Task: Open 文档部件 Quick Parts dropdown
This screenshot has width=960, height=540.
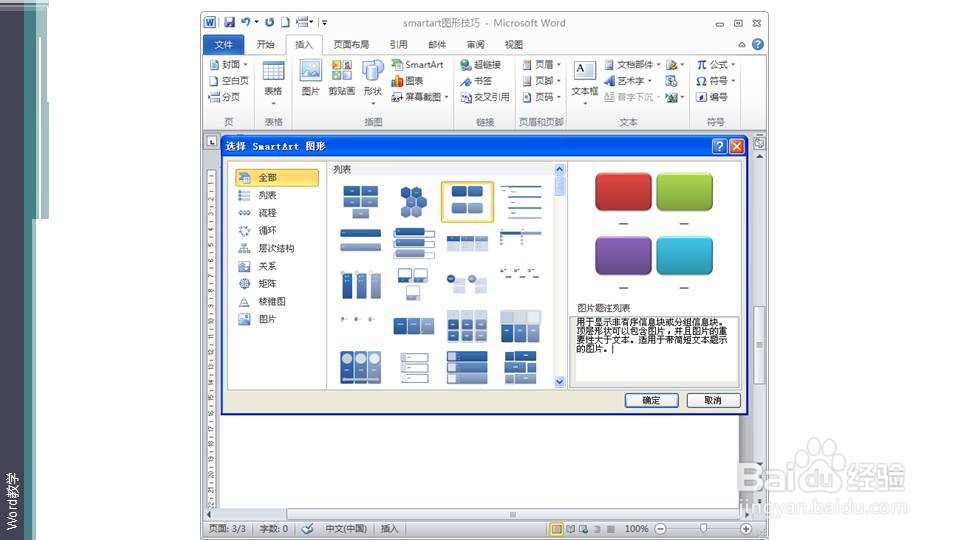Action: click(x=632, y=64)
